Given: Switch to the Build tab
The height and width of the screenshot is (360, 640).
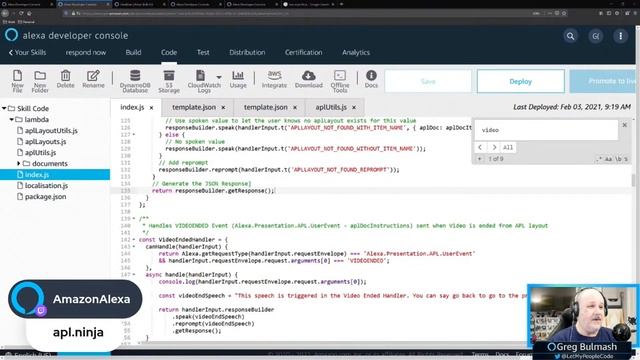Looking at the screenshot, I should (133, 52).
